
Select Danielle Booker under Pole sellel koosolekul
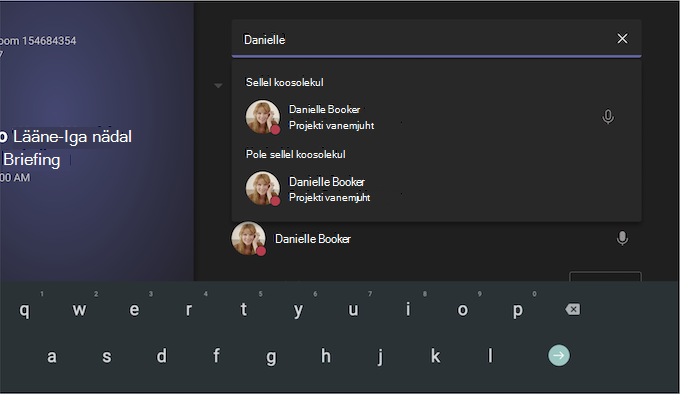(436, 189)
